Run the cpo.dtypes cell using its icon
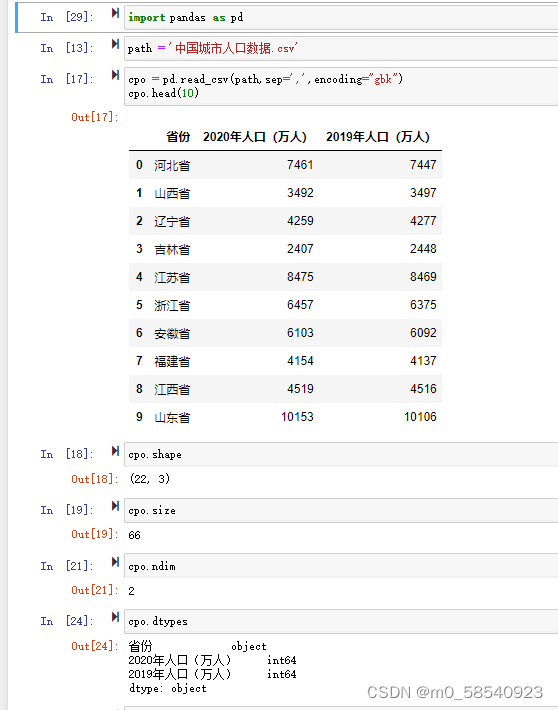Viewport: 558px width, 710px height. tap(115, 617)
